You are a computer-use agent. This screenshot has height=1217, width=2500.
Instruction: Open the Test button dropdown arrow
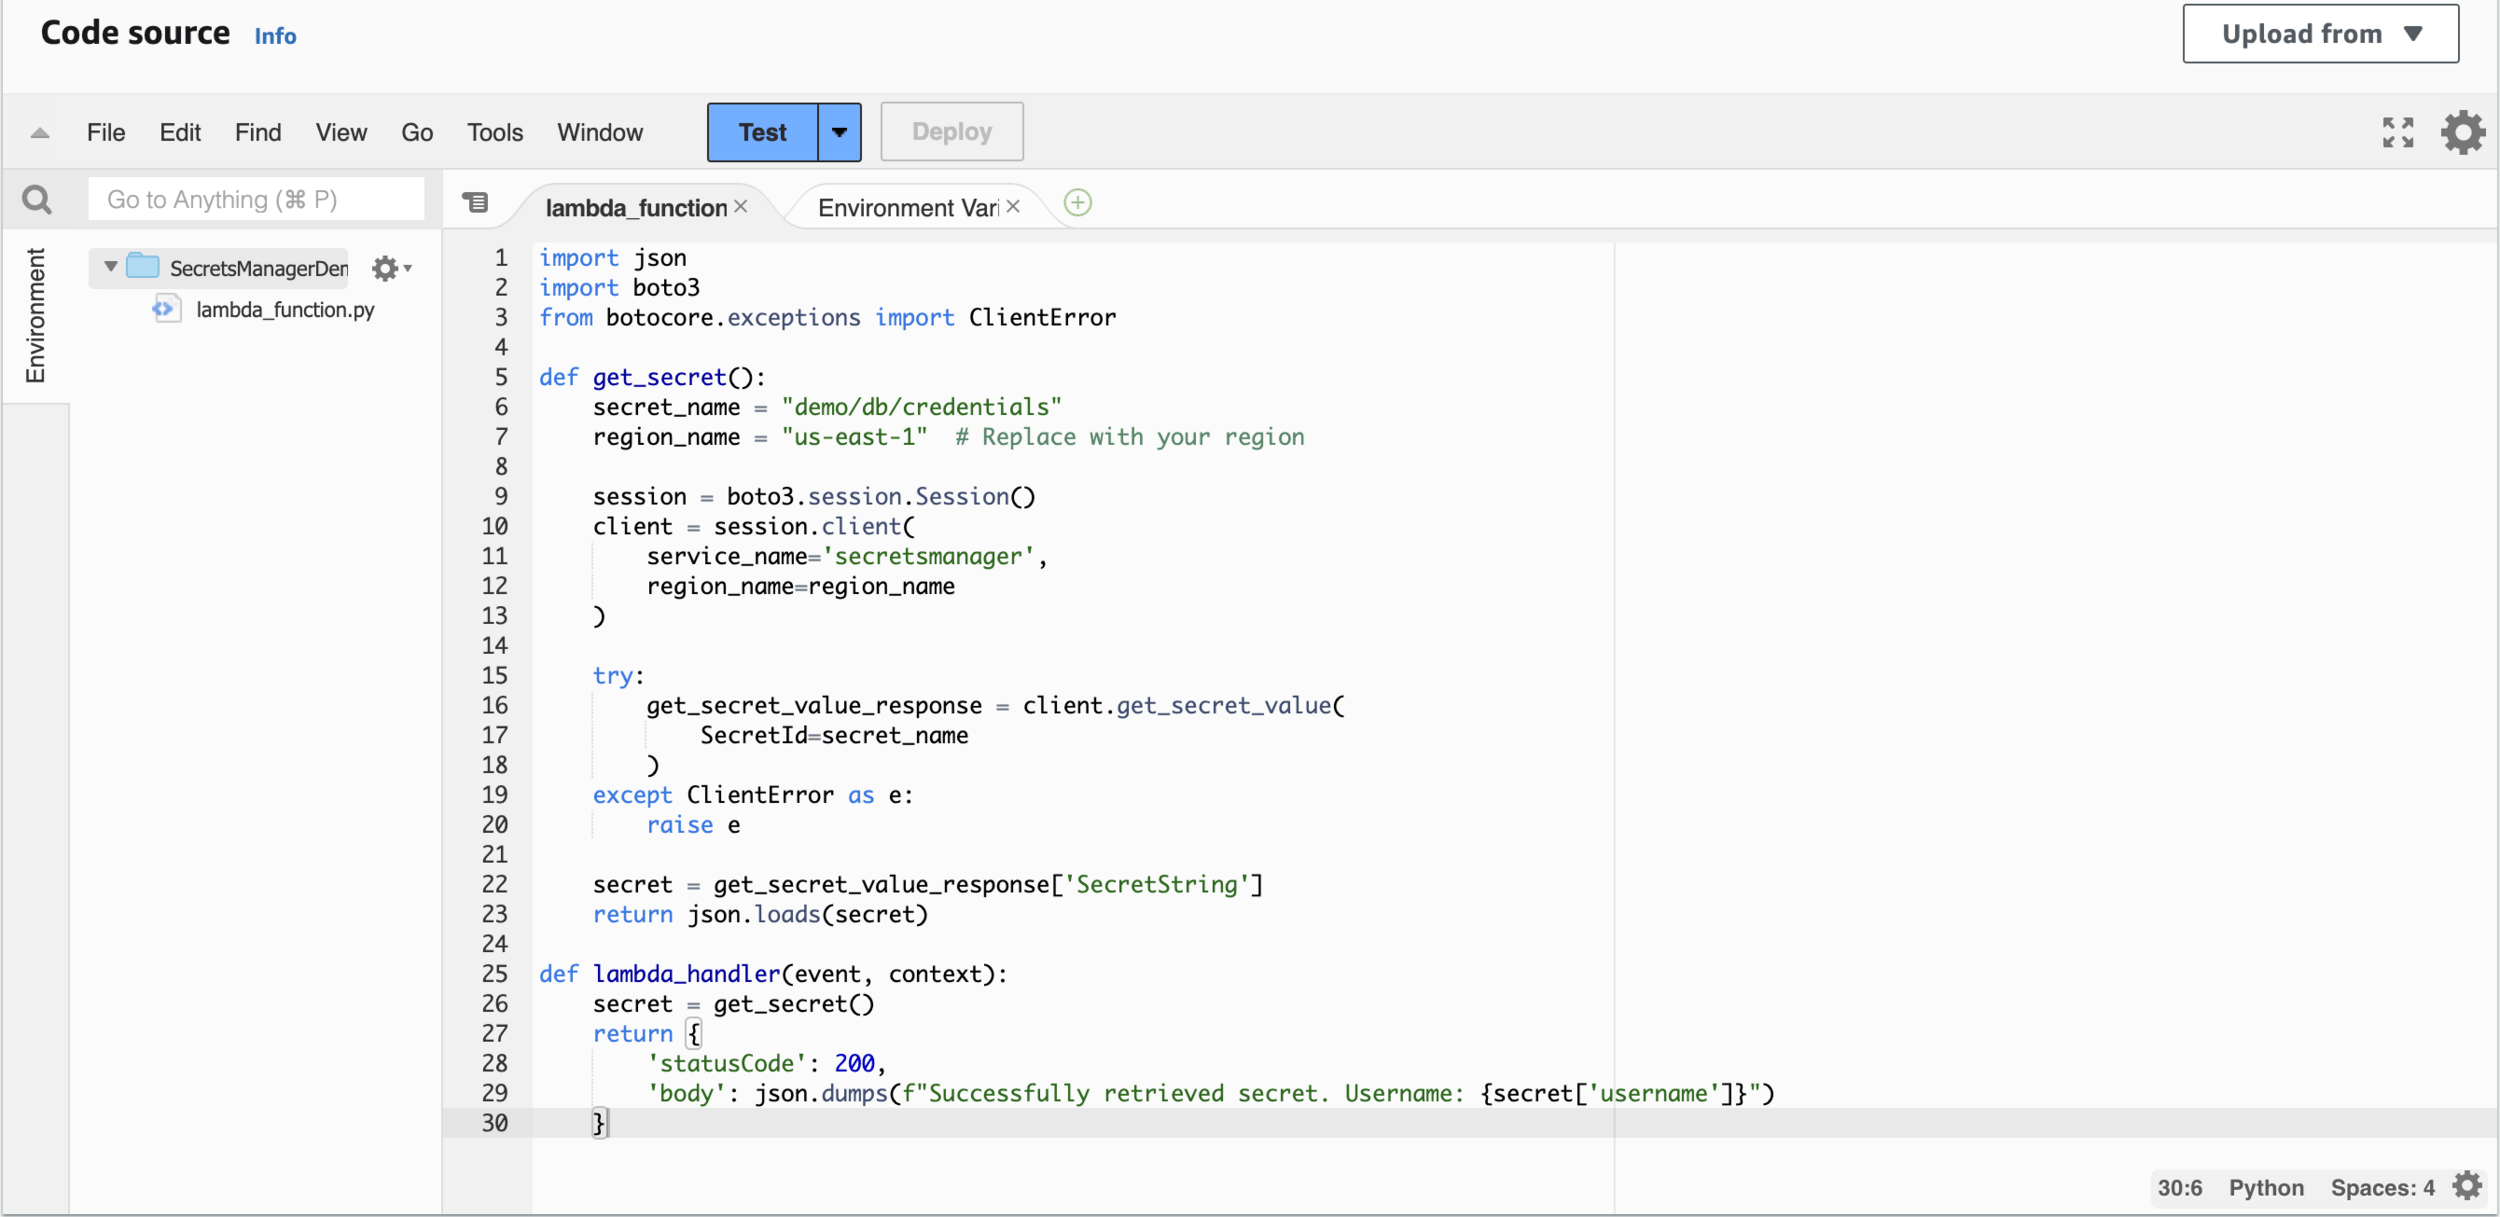pos(839,132)
